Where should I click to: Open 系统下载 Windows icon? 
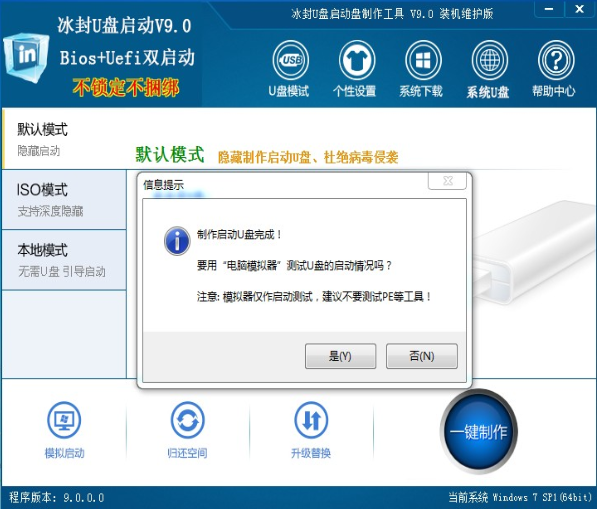pyautogui.click(x=423, y=60)
